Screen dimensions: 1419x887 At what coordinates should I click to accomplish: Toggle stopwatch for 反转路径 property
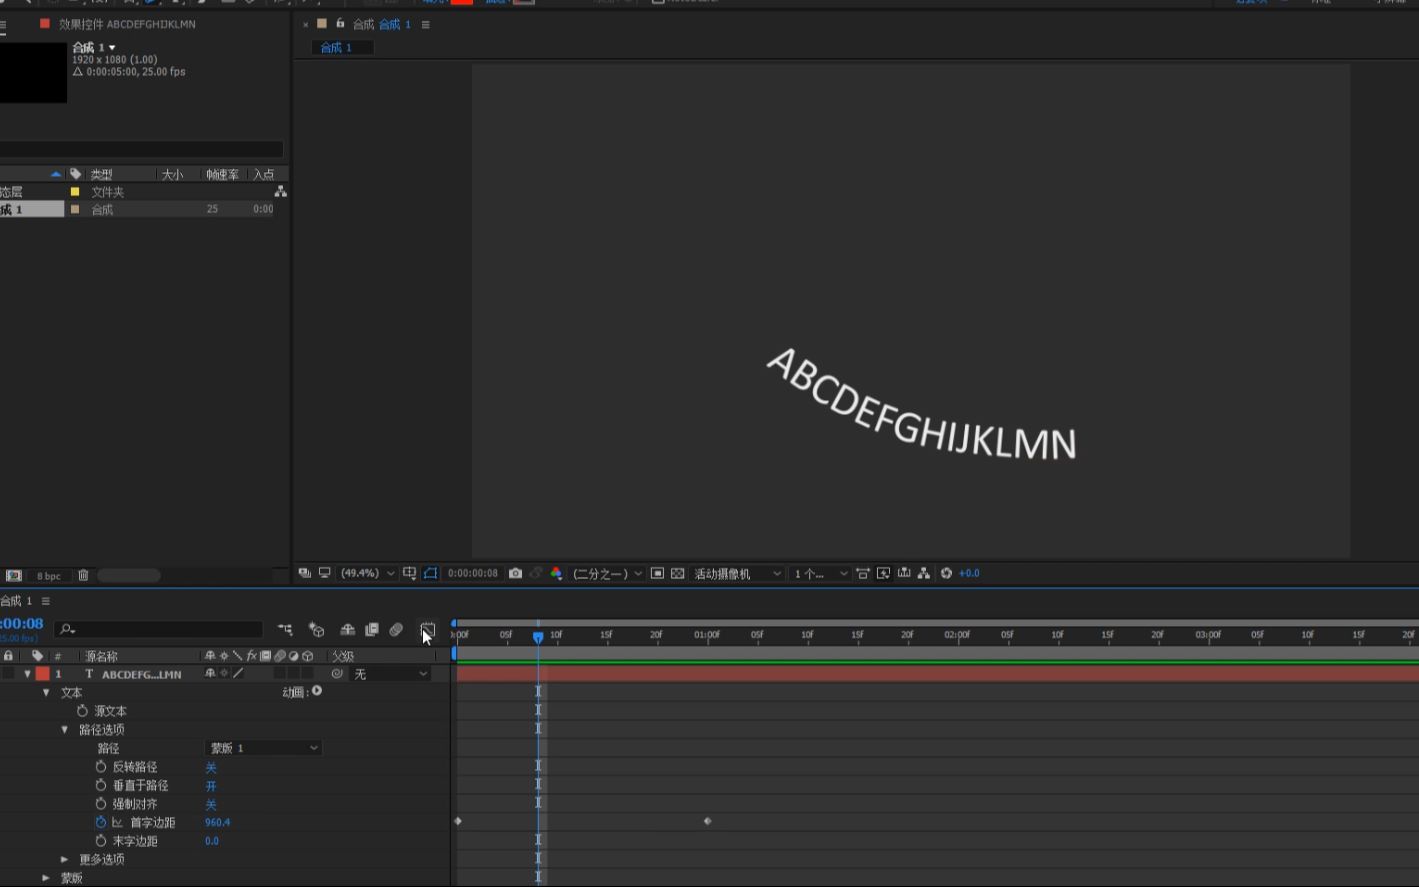point(100,767)
